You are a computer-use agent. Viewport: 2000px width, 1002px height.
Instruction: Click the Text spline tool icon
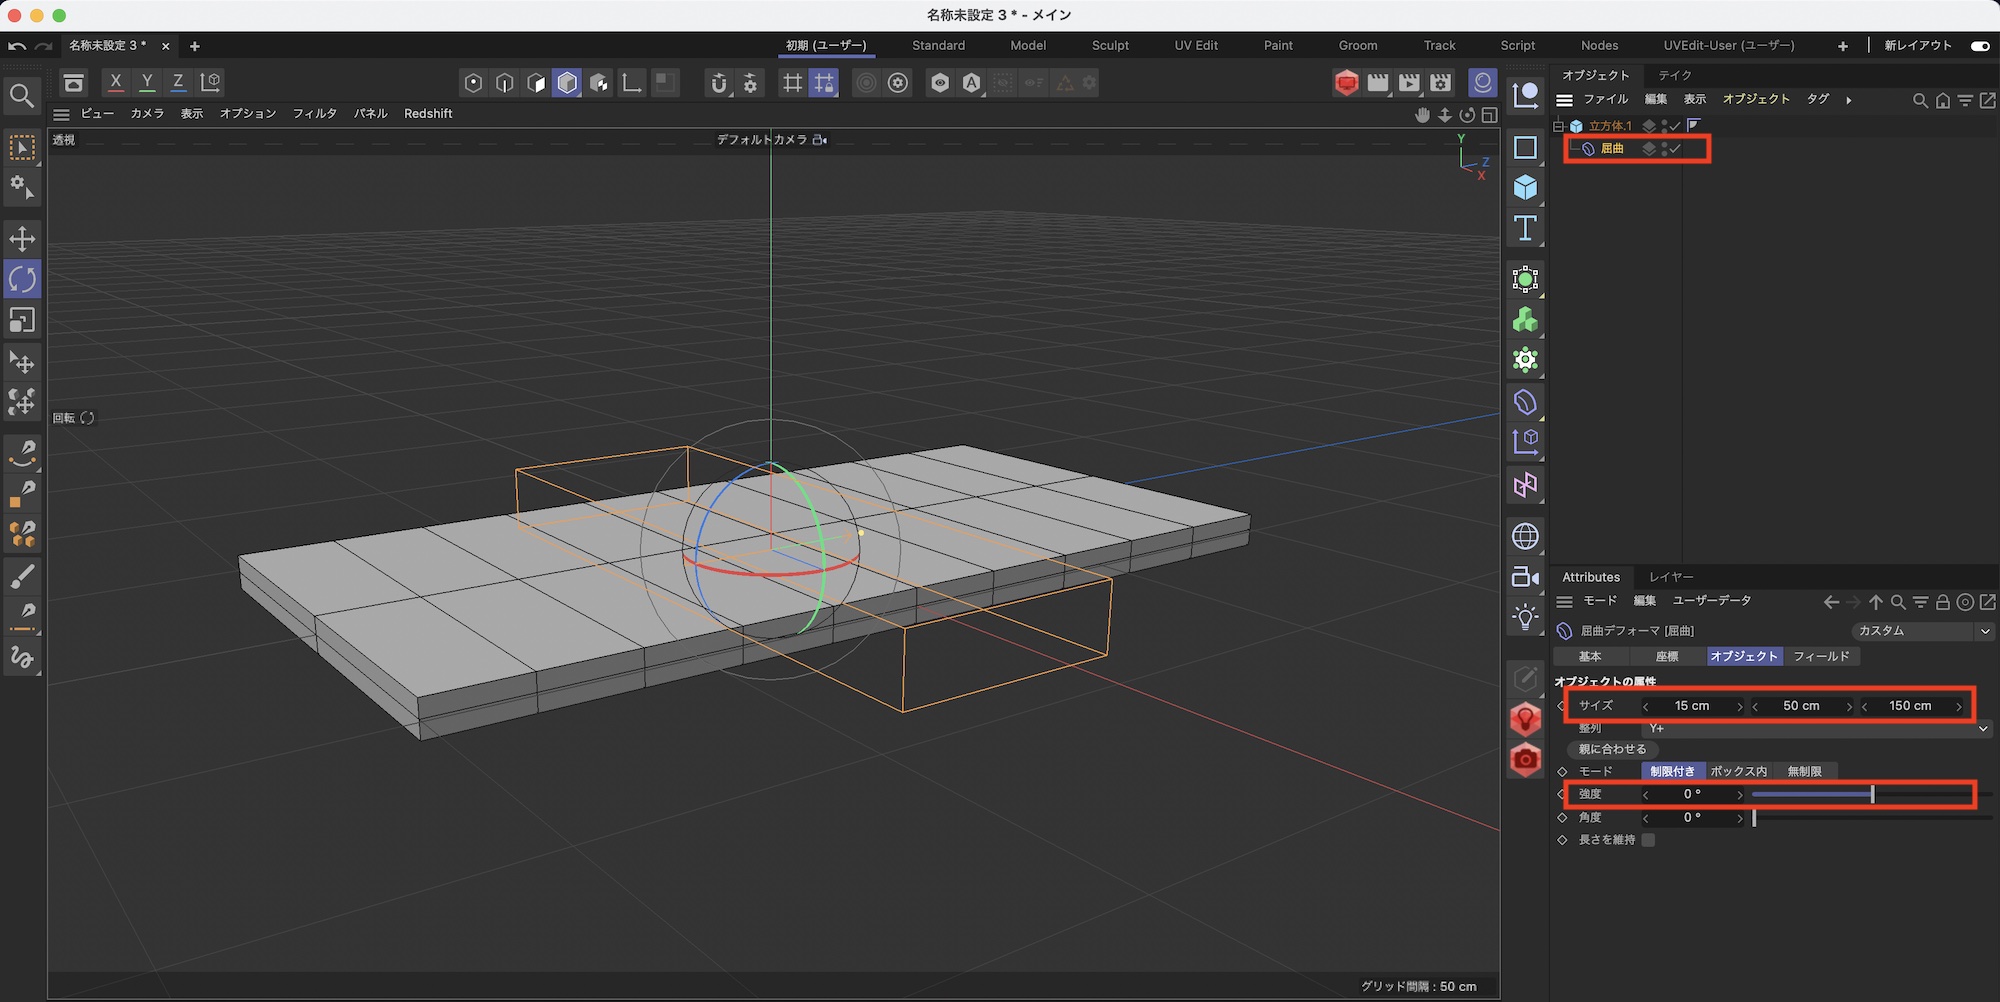(x=1525, y=229)
